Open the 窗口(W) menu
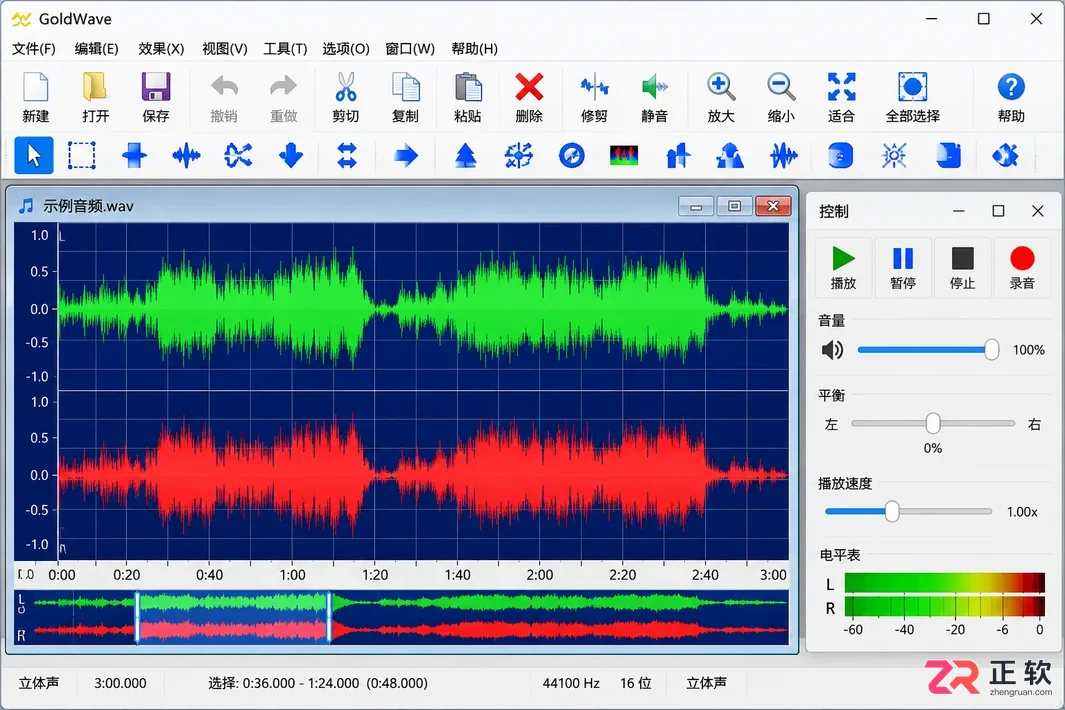This screenshot has width=1065, height=710. click(410, 49)
